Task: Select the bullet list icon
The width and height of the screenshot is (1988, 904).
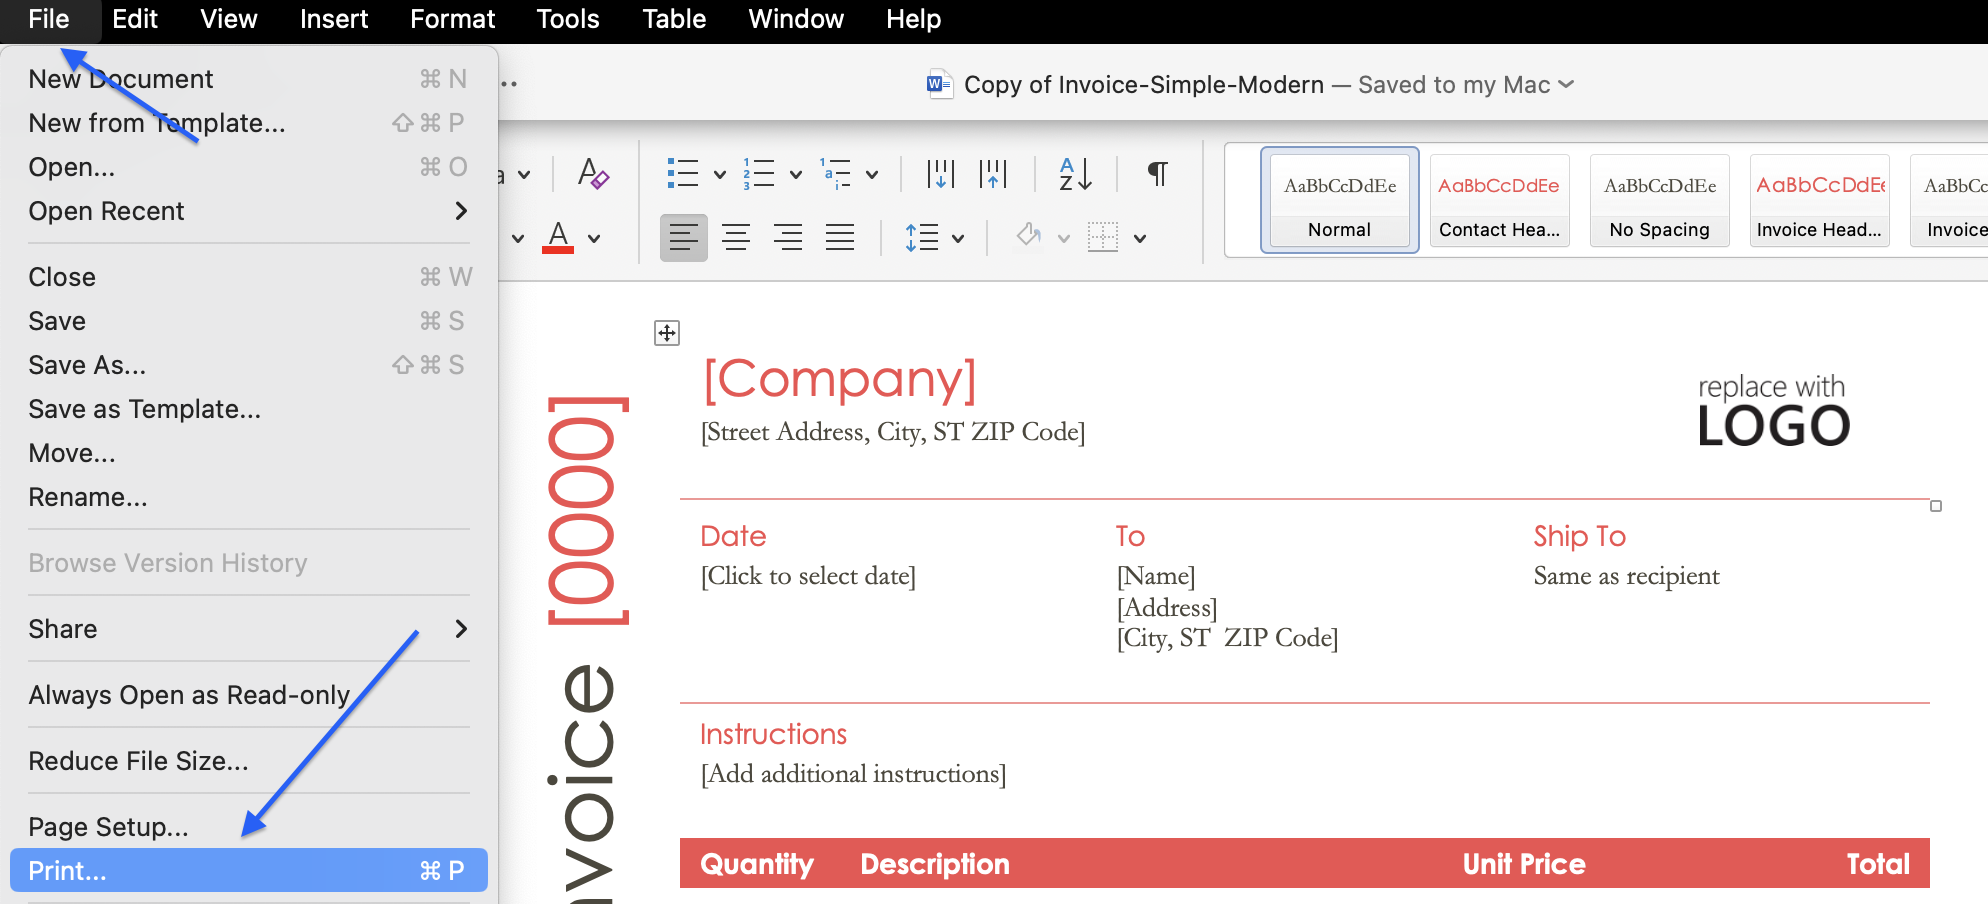Action: coord(683,174)
